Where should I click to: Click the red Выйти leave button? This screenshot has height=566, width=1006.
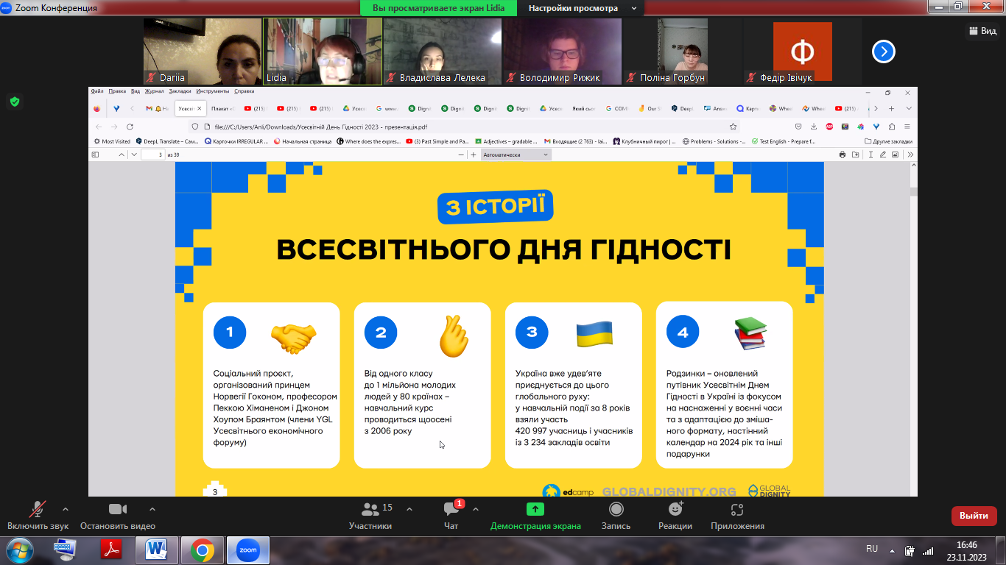coord(973,515)
